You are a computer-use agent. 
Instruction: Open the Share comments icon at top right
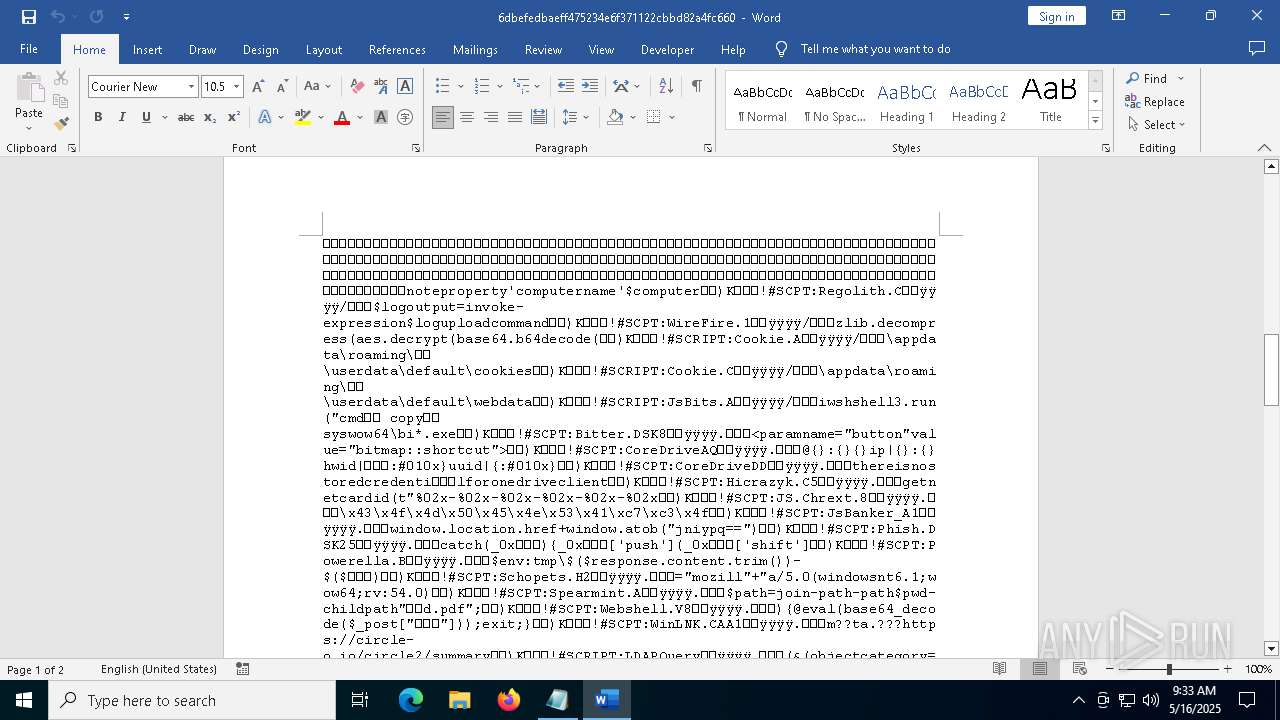coord(1257,49)
